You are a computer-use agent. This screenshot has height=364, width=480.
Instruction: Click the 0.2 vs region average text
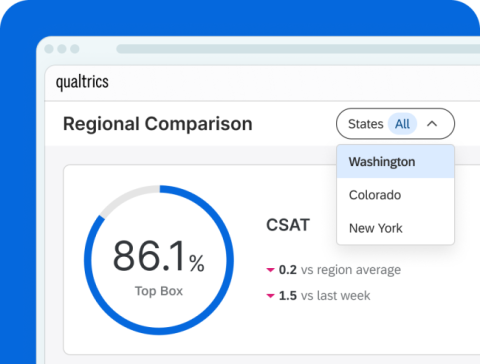coord(340,270)
